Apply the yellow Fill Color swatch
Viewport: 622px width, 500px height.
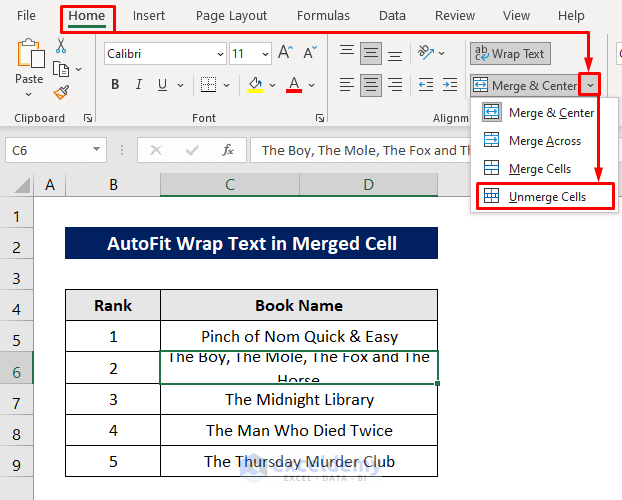pos(255,85)
